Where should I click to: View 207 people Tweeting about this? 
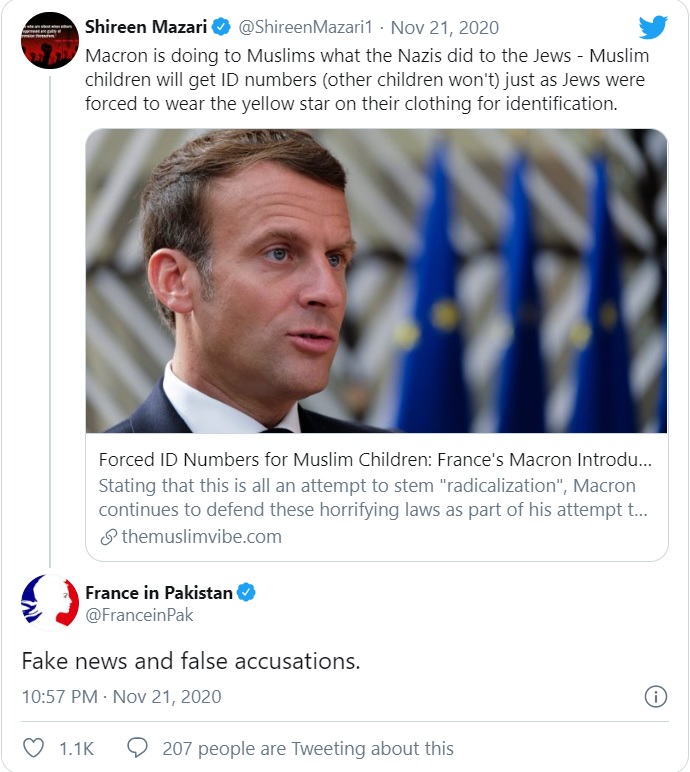coord(307,748)
